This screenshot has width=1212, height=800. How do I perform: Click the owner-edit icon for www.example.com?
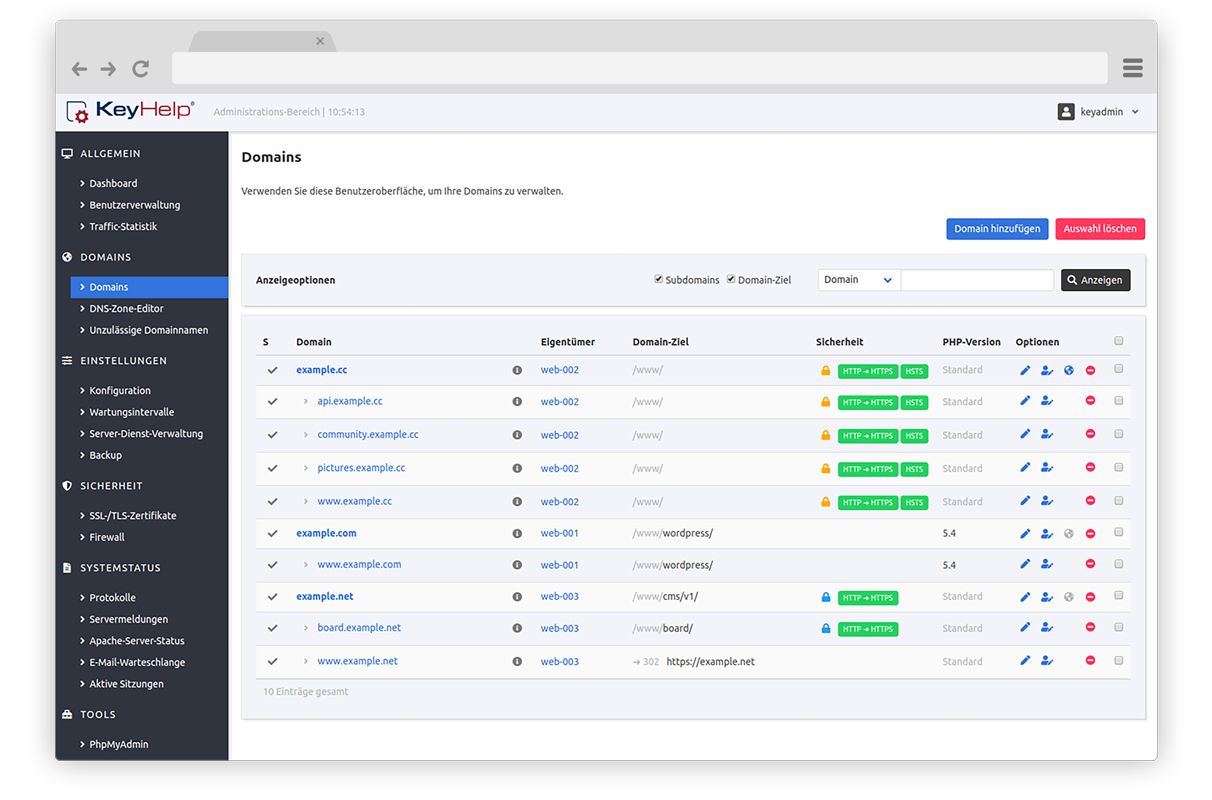(x=1047, y=564)
